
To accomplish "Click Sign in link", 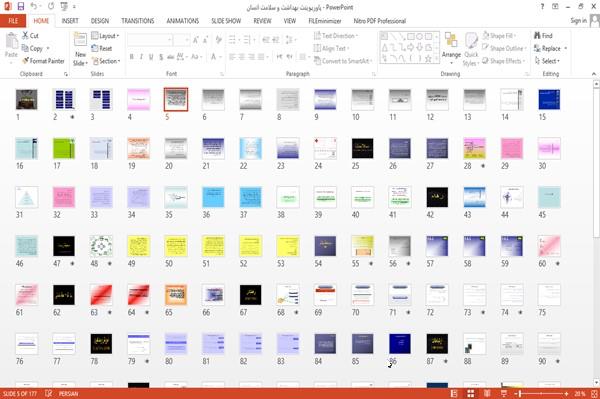I will 578,21.
